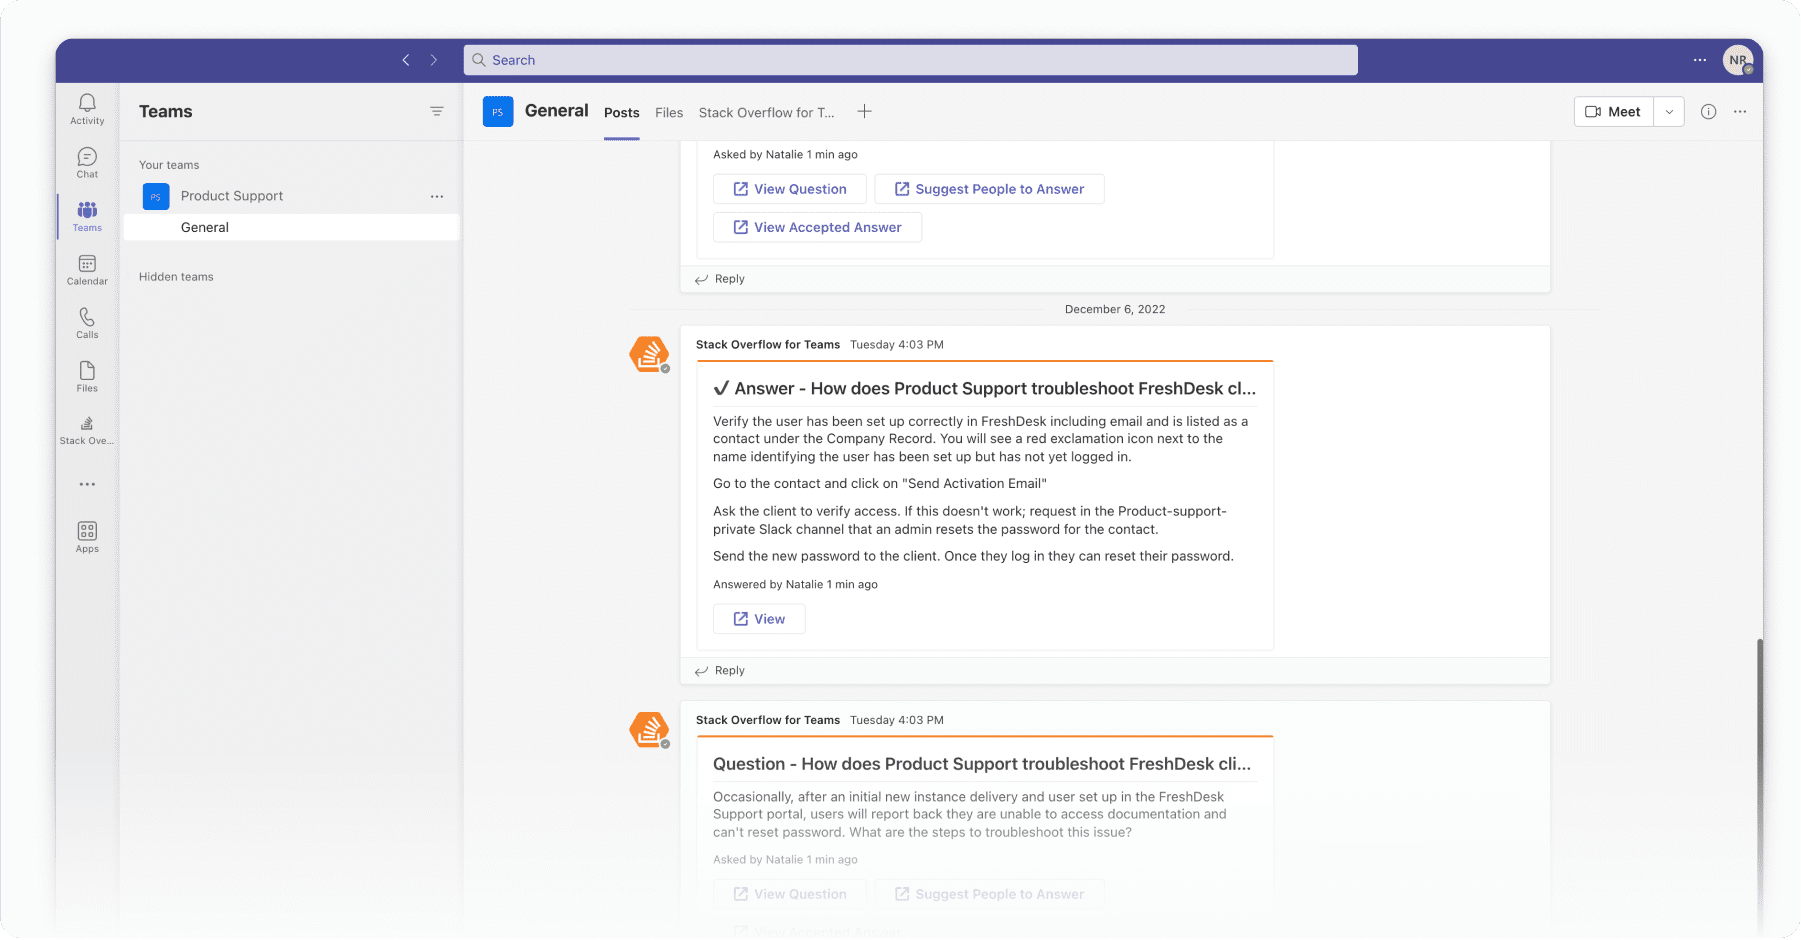Reply to the topmost post

720,279
